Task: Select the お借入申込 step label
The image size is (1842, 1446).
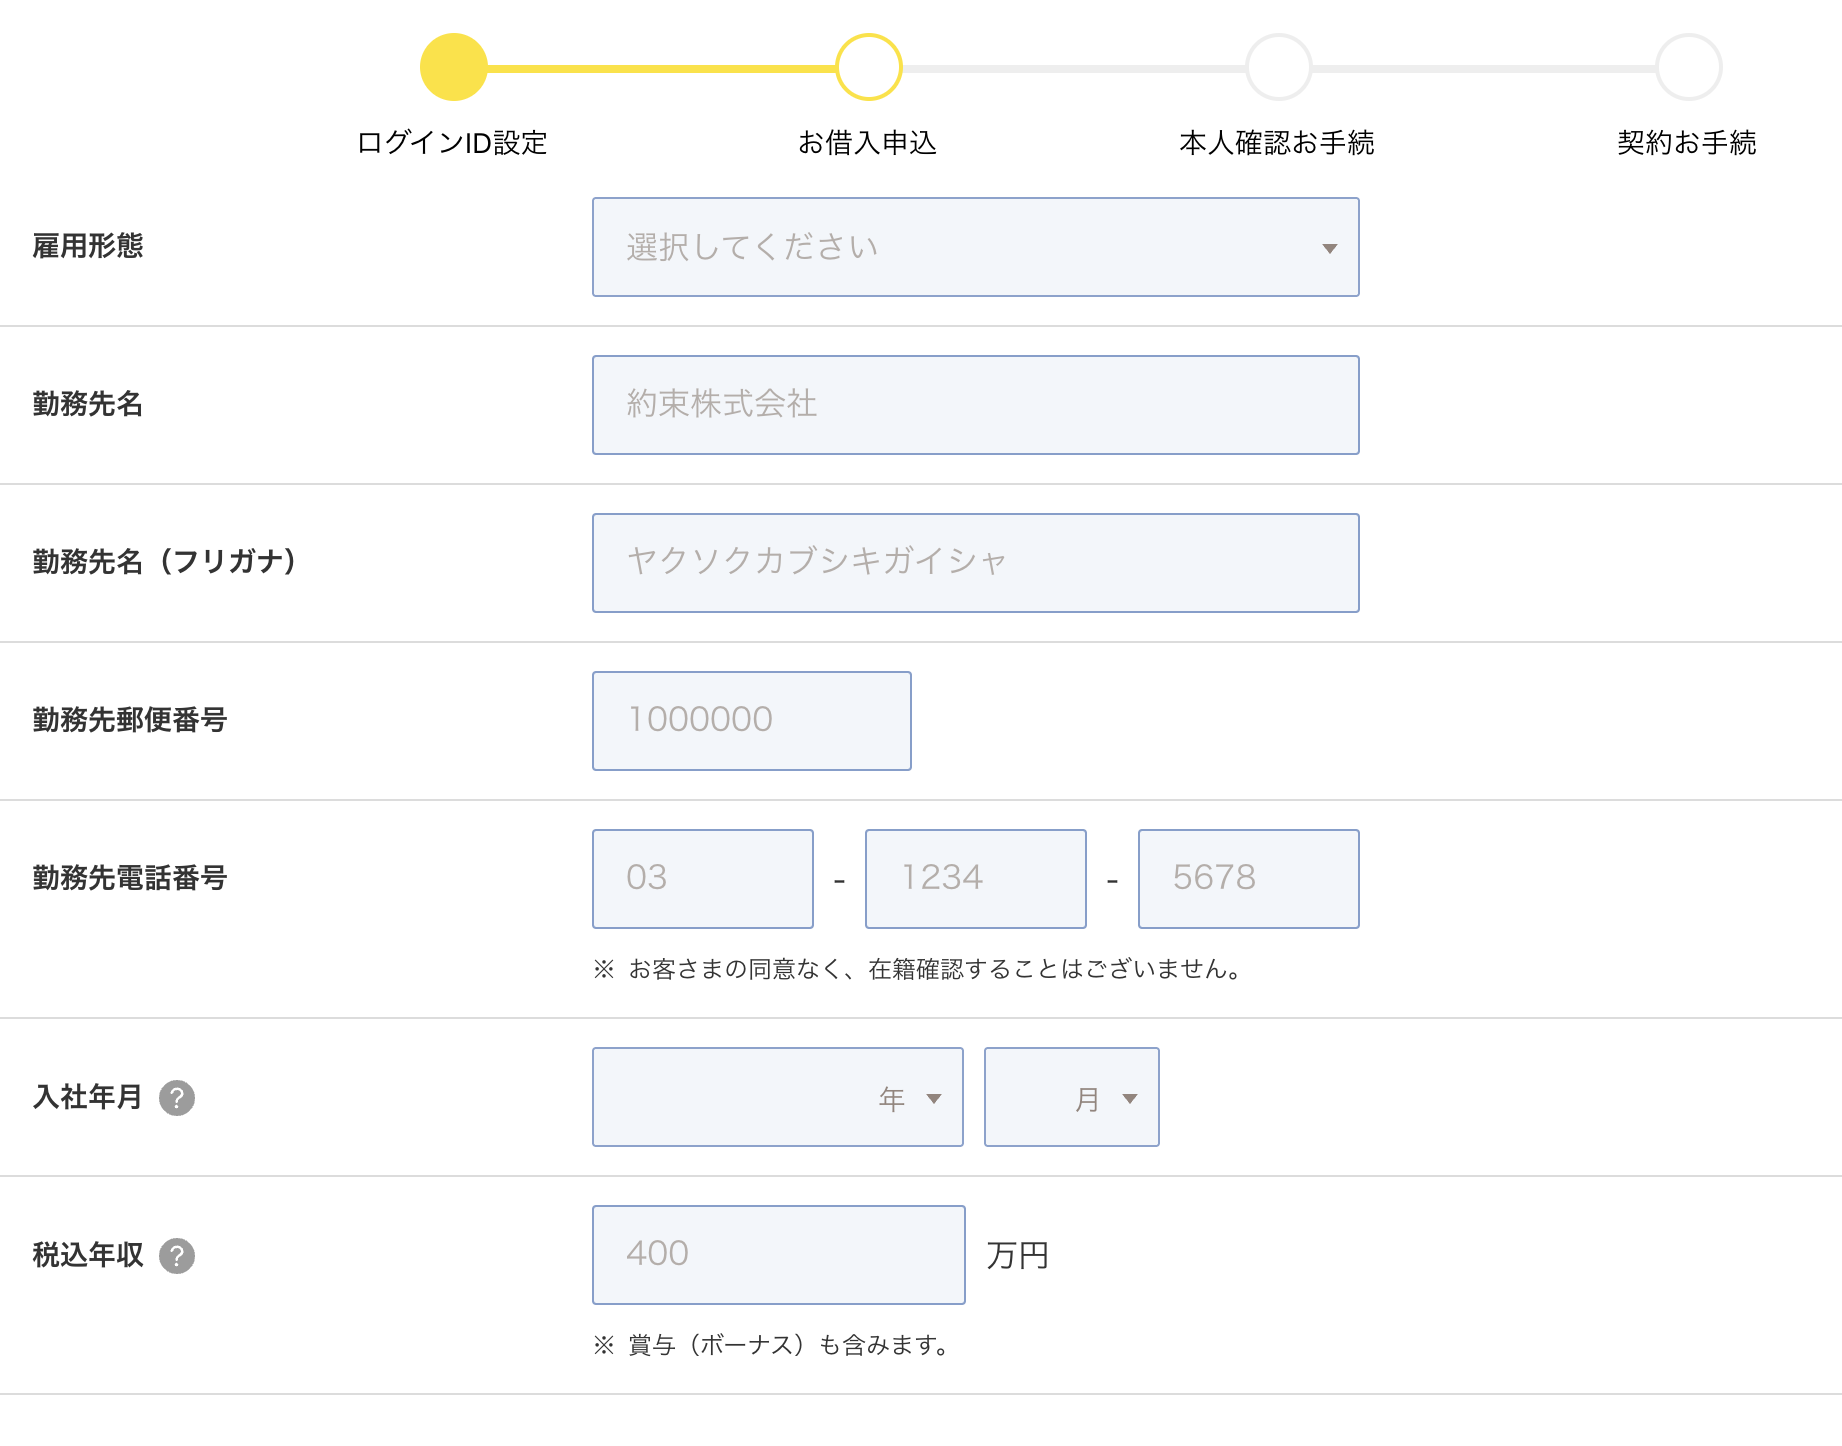Action: 867,143
